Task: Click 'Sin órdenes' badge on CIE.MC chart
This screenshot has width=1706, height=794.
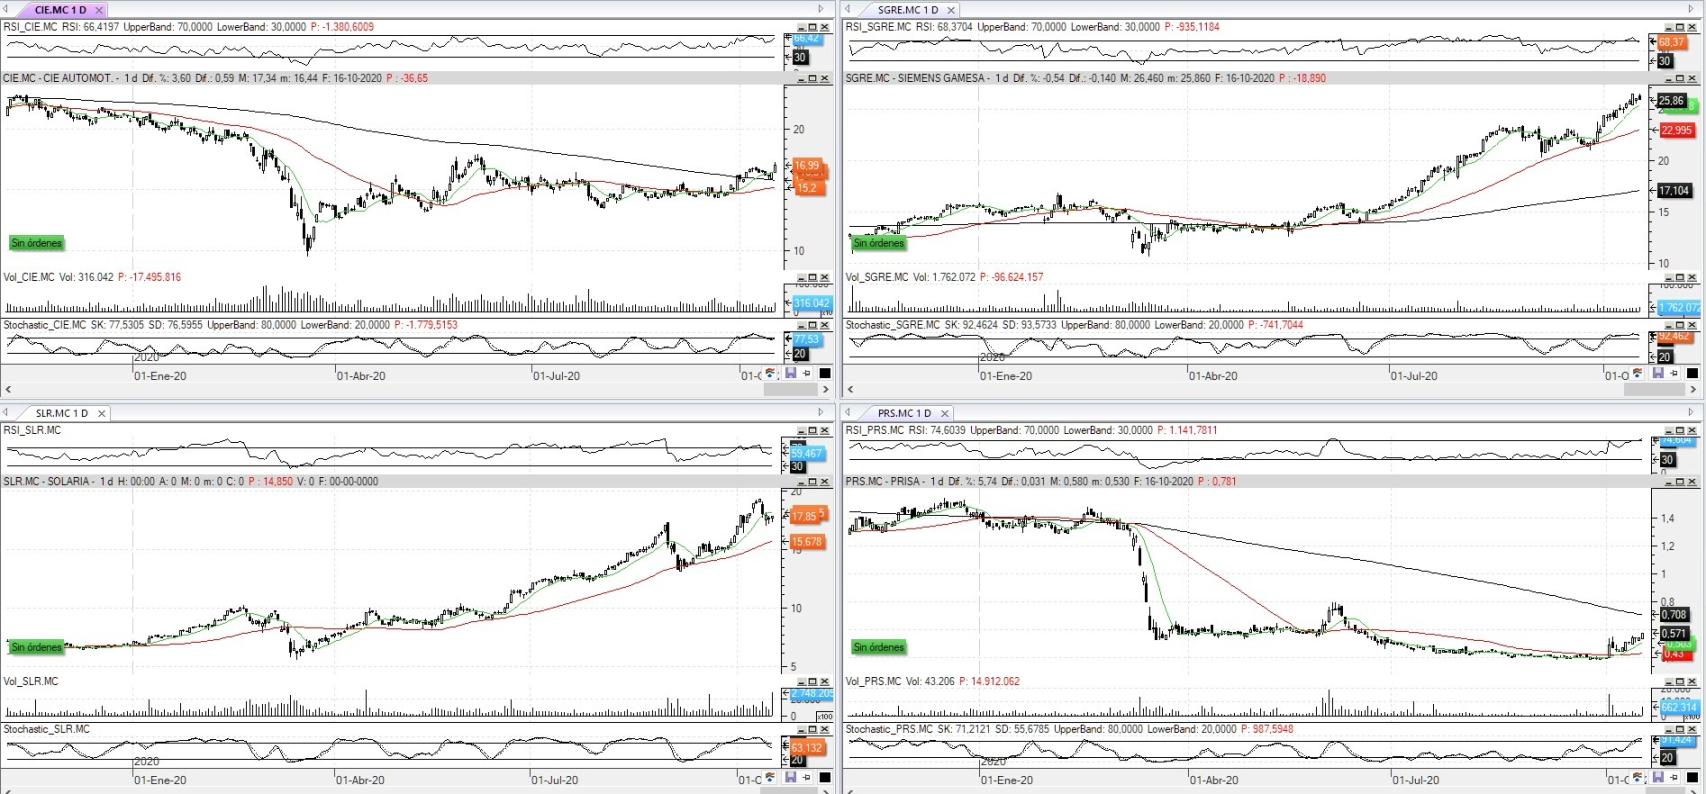Action: click(36, 243)
